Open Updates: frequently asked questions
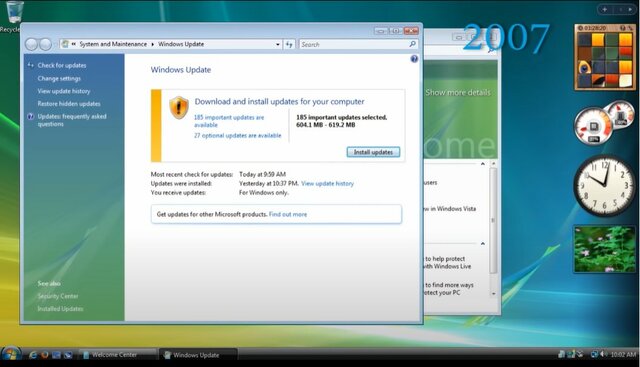Image resolution: width=640 pixels, height=367 pixels. pyautogui.click(x=72, y=120)
